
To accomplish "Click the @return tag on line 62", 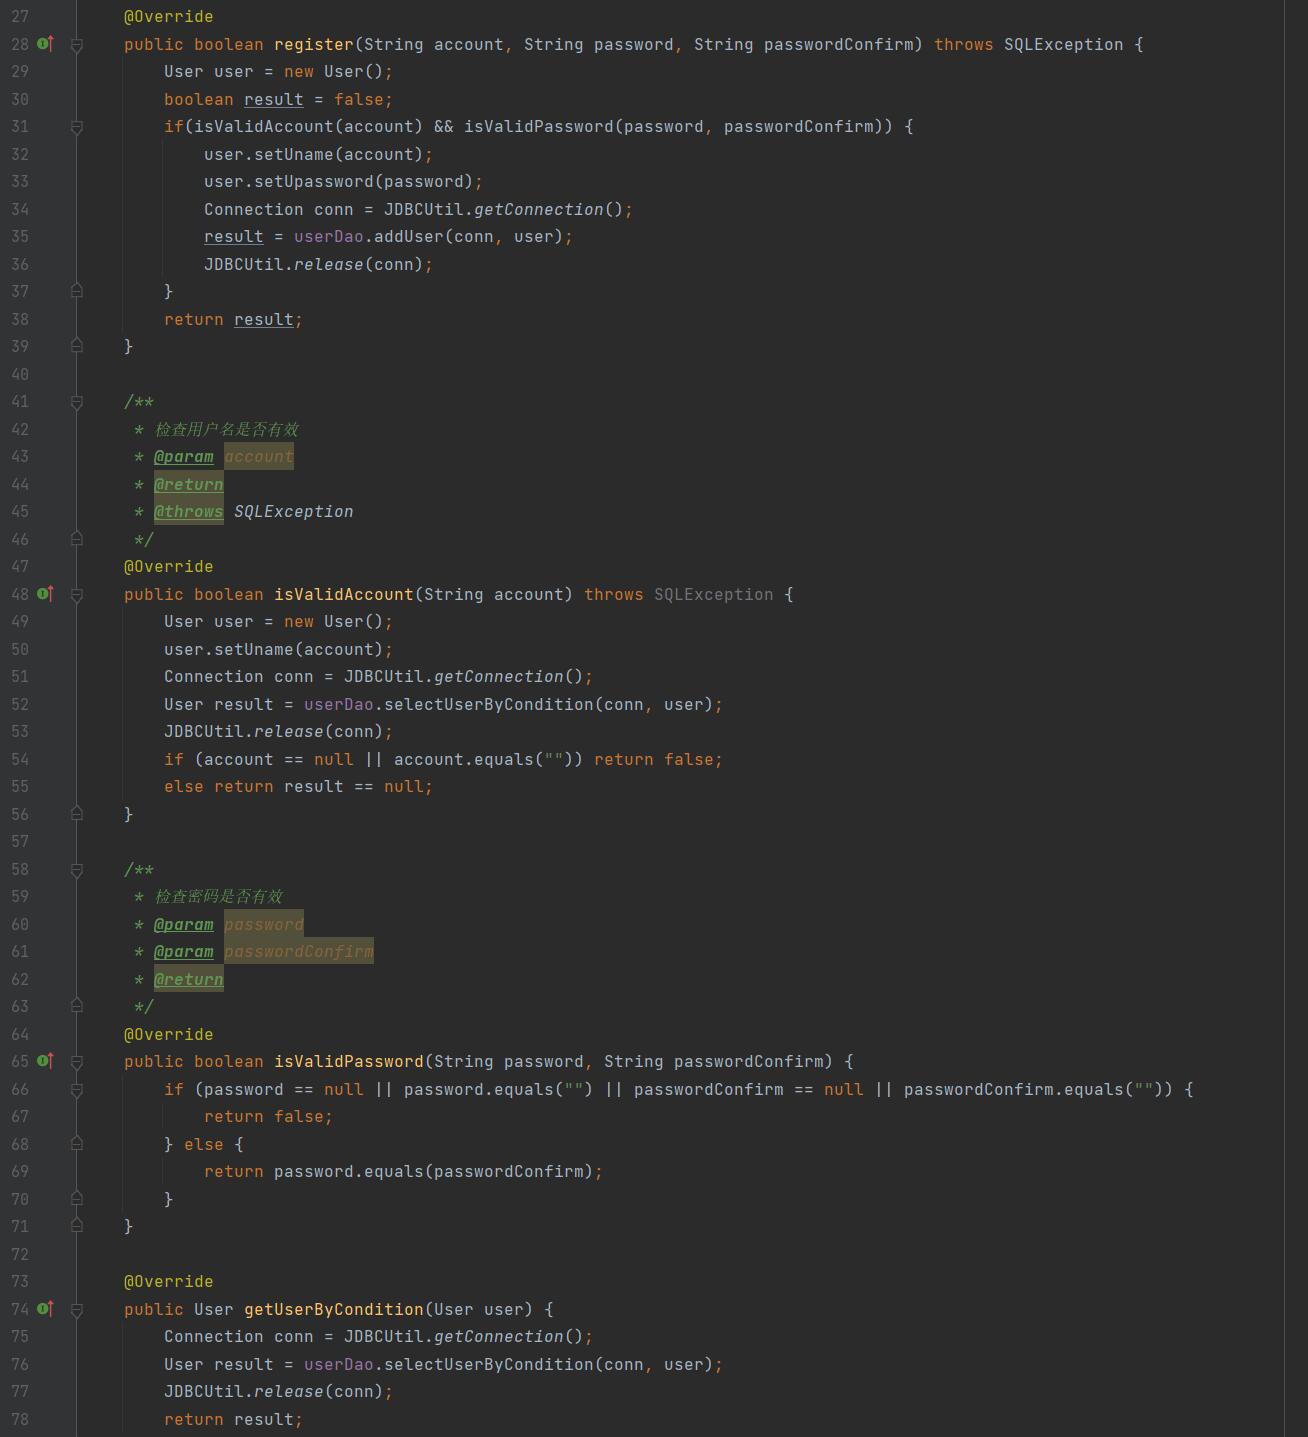I will (x=189, y=979).
